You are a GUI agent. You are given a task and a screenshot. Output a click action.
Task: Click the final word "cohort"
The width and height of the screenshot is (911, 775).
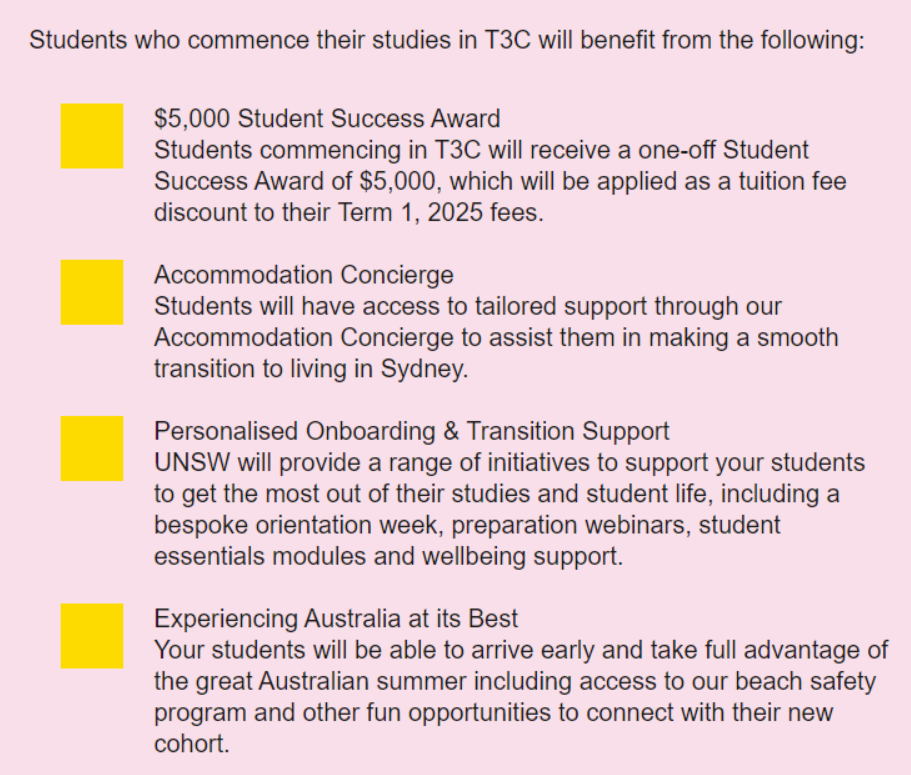pyautogui.click(x=191, y=744)
